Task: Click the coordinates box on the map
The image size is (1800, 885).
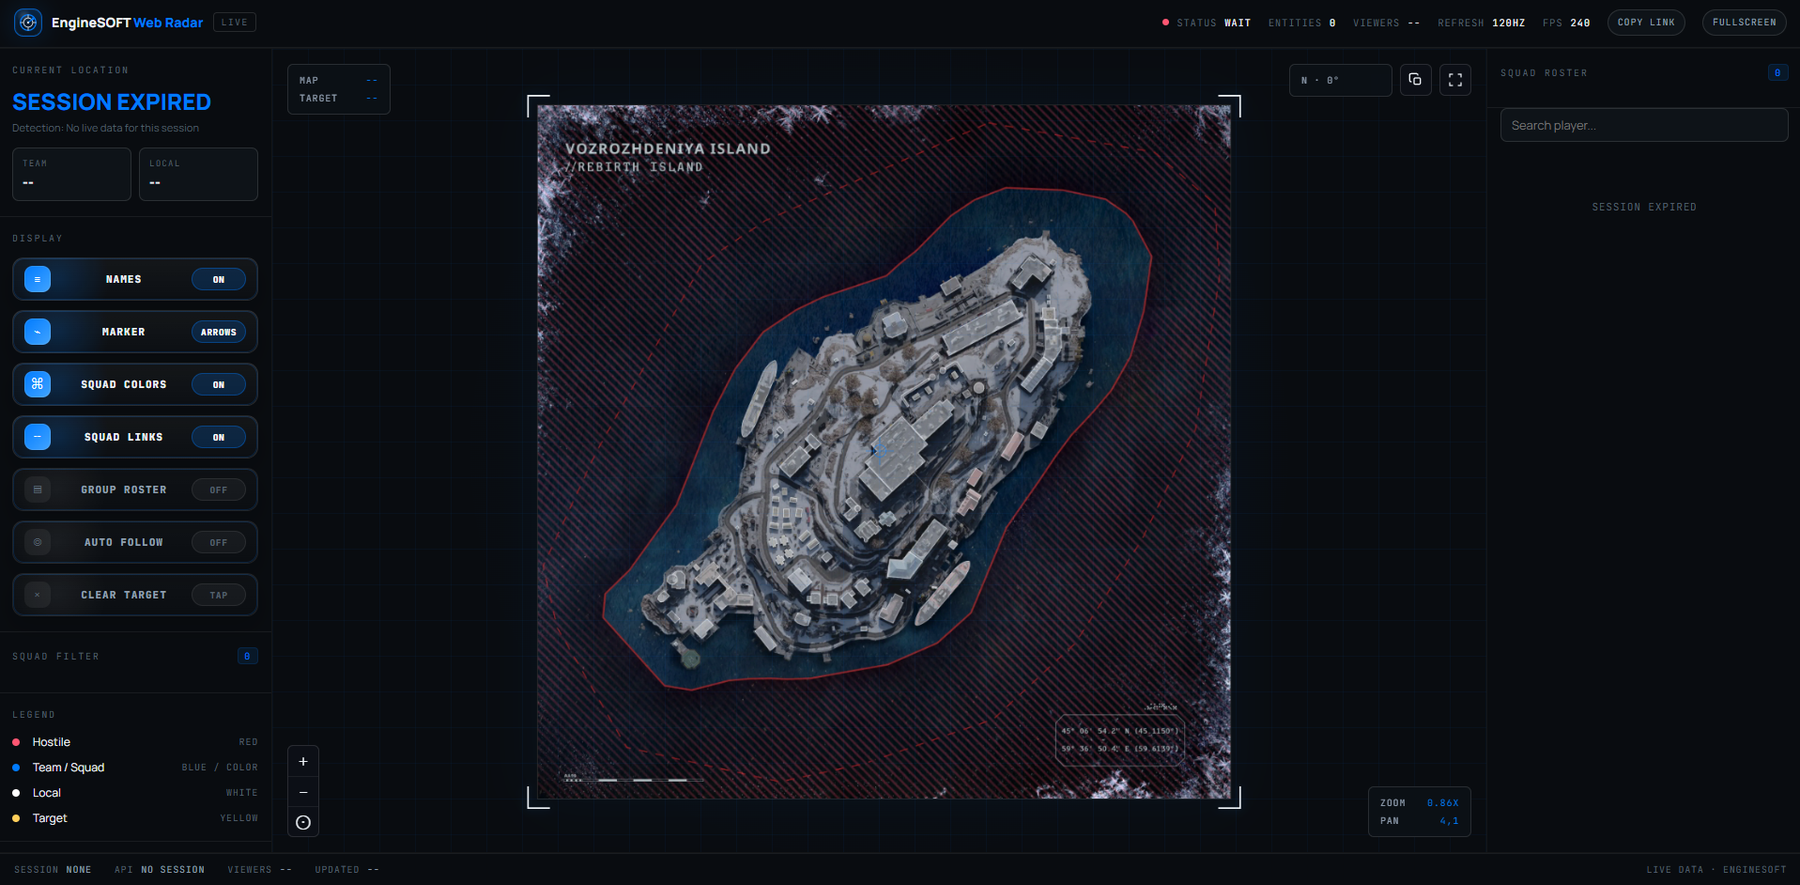Action: click(1120, 740)
